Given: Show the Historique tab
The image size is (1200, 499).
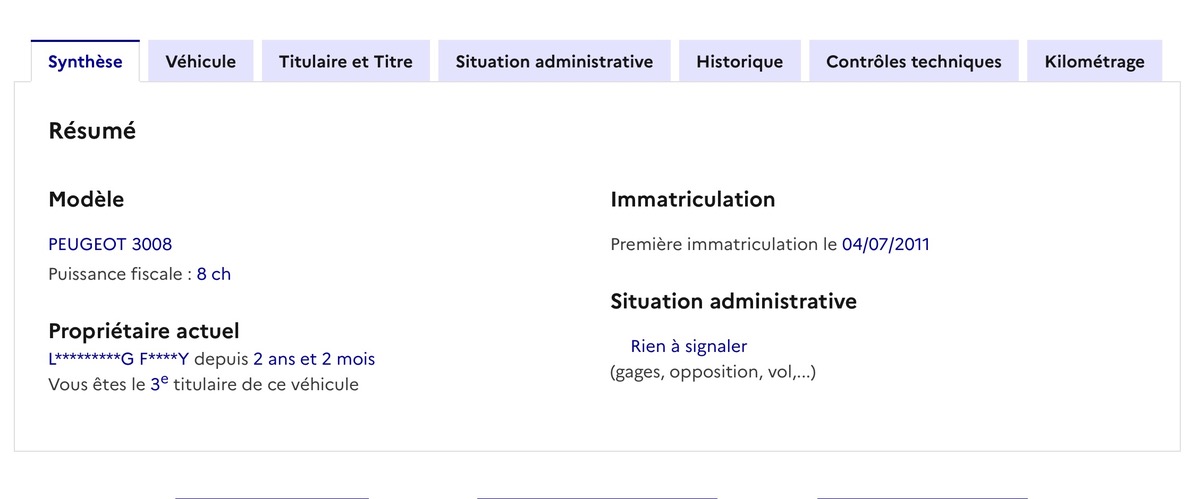Looking at the screenshot, I should 739,62.
